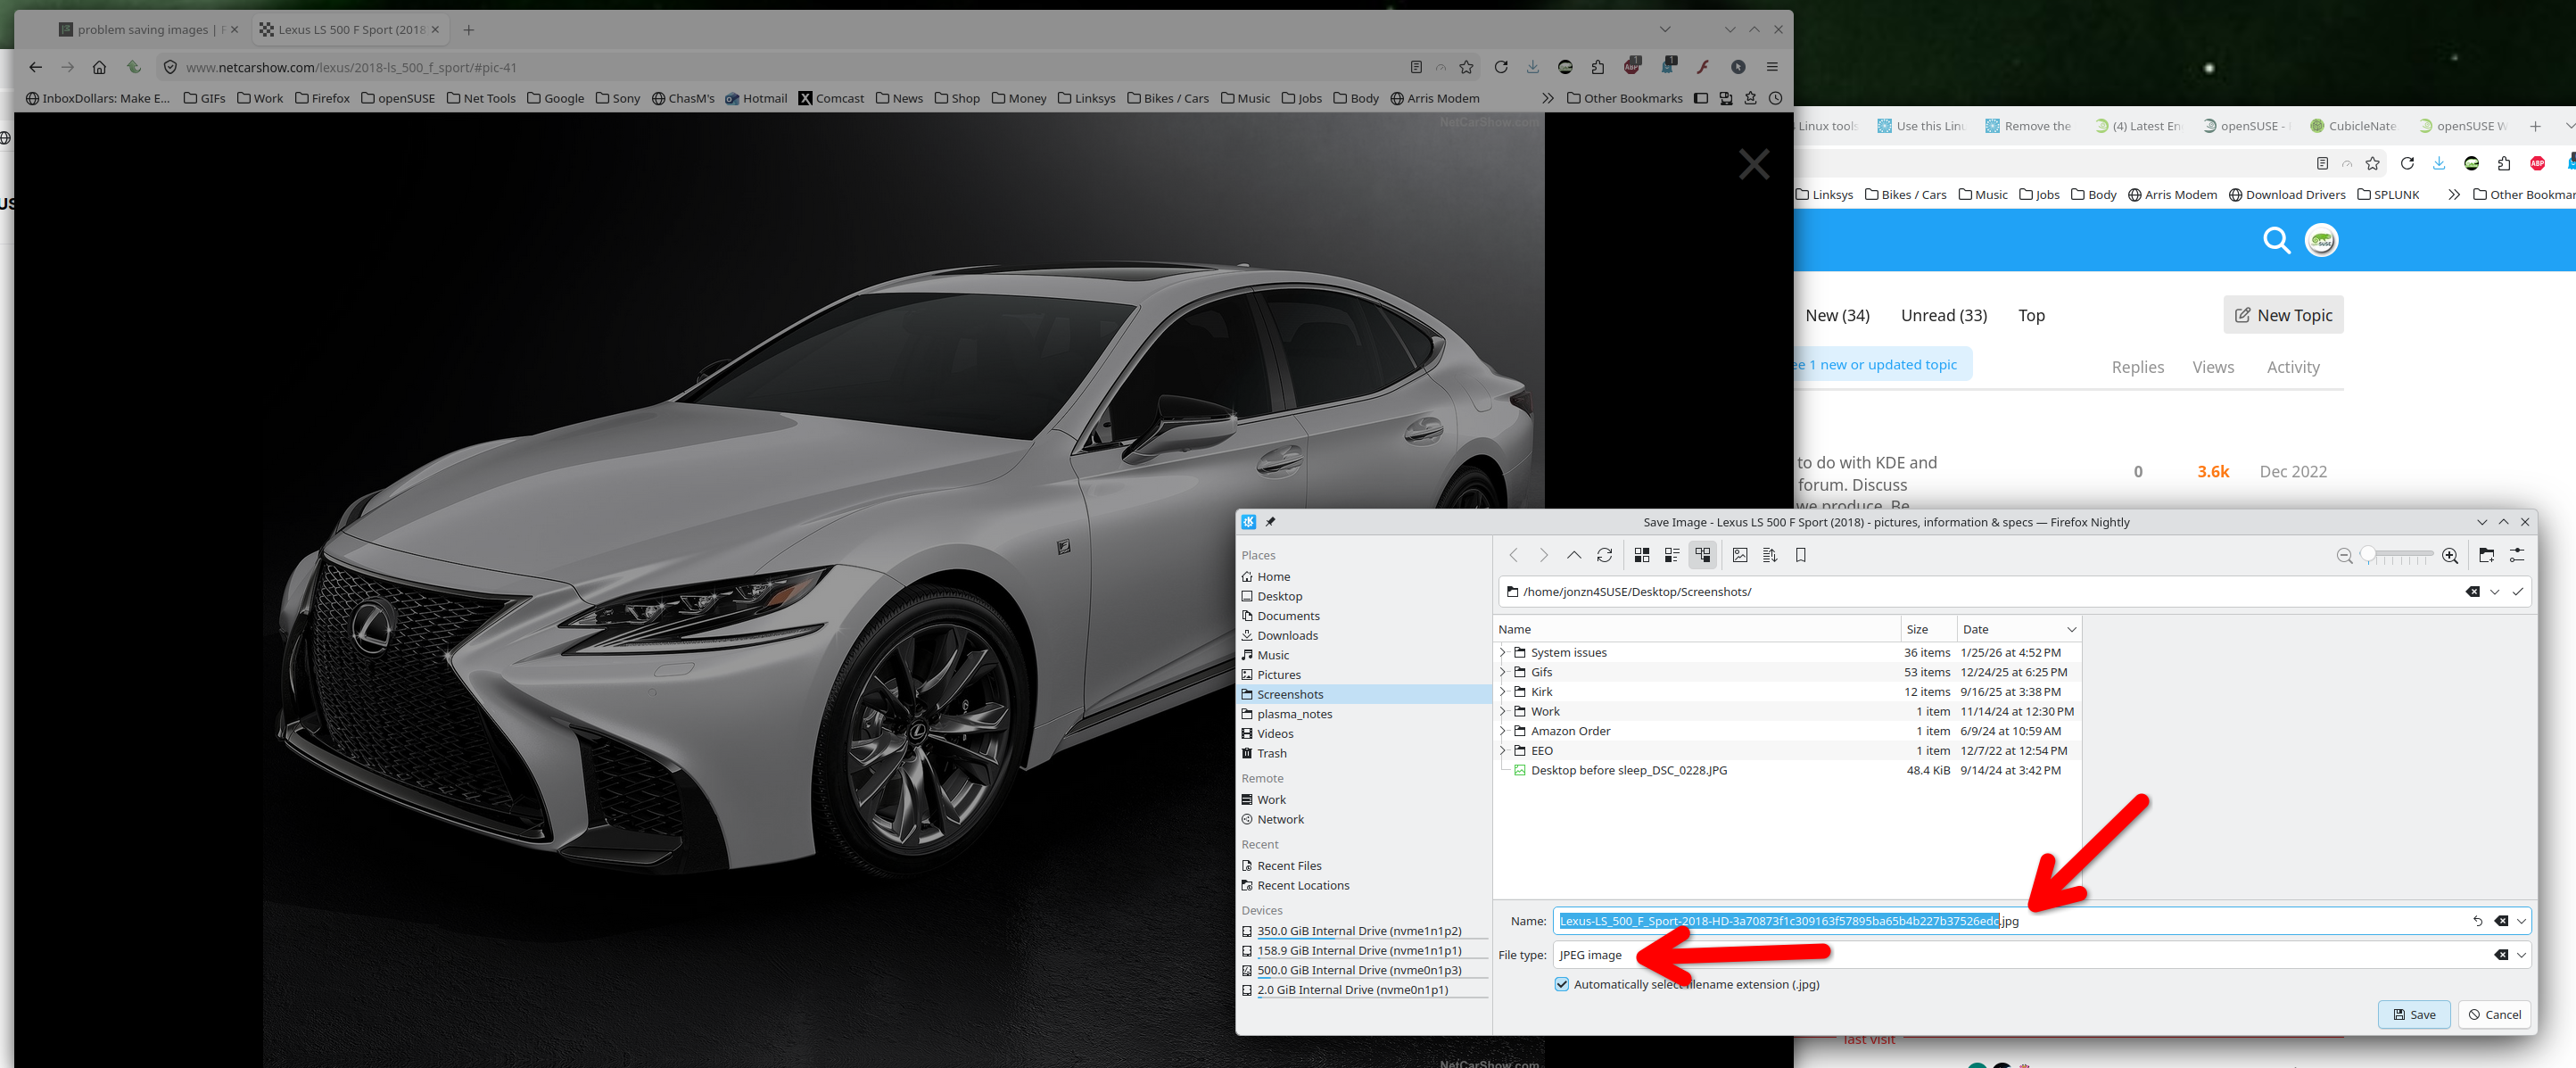Toggle the pin icon on dialog titlebar
Viewport: 2576px width, 1068px height.
coord(1270,522)
